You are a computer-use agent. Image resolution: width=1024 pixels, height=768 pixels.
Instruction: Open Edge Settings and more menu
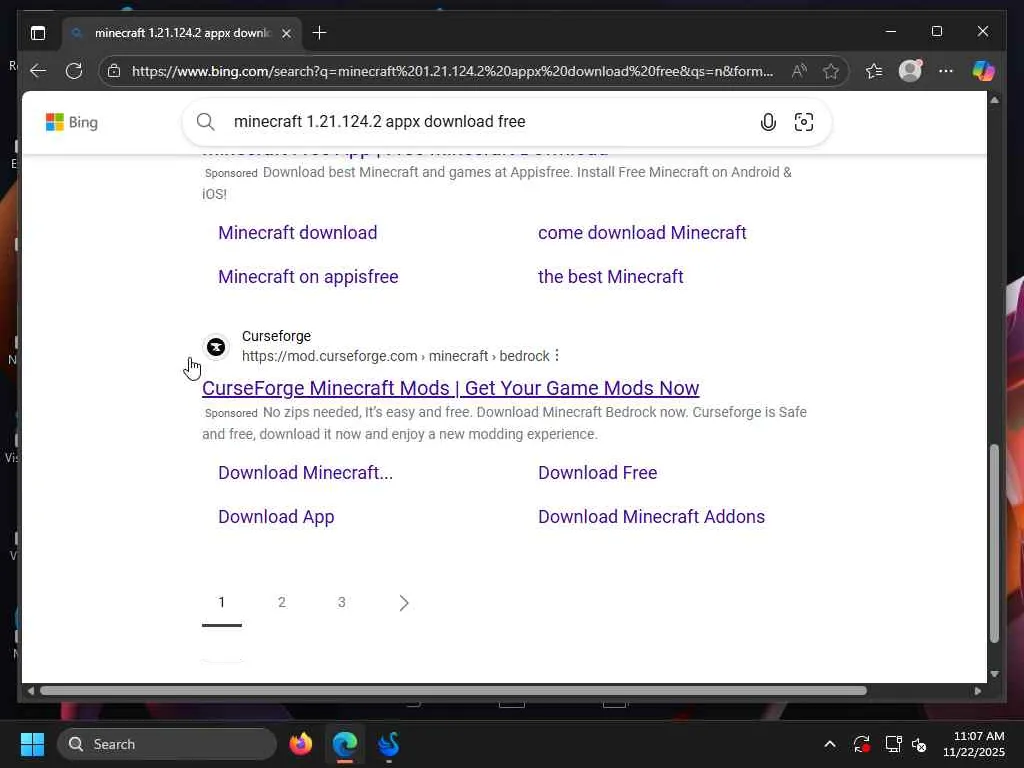tap(946, 71)
